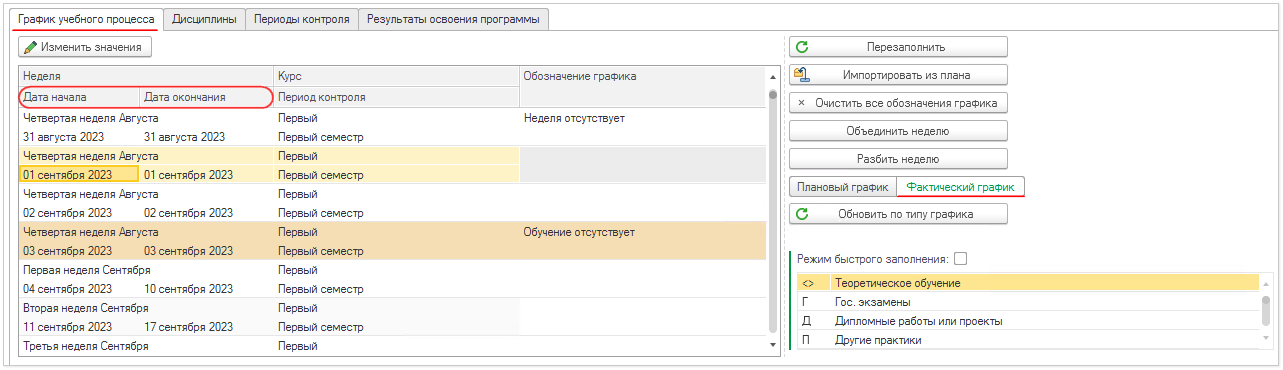Click the Период контроля column header
Image resolution: width=1283 pixels, height=370 pixels.
point(396,97)
